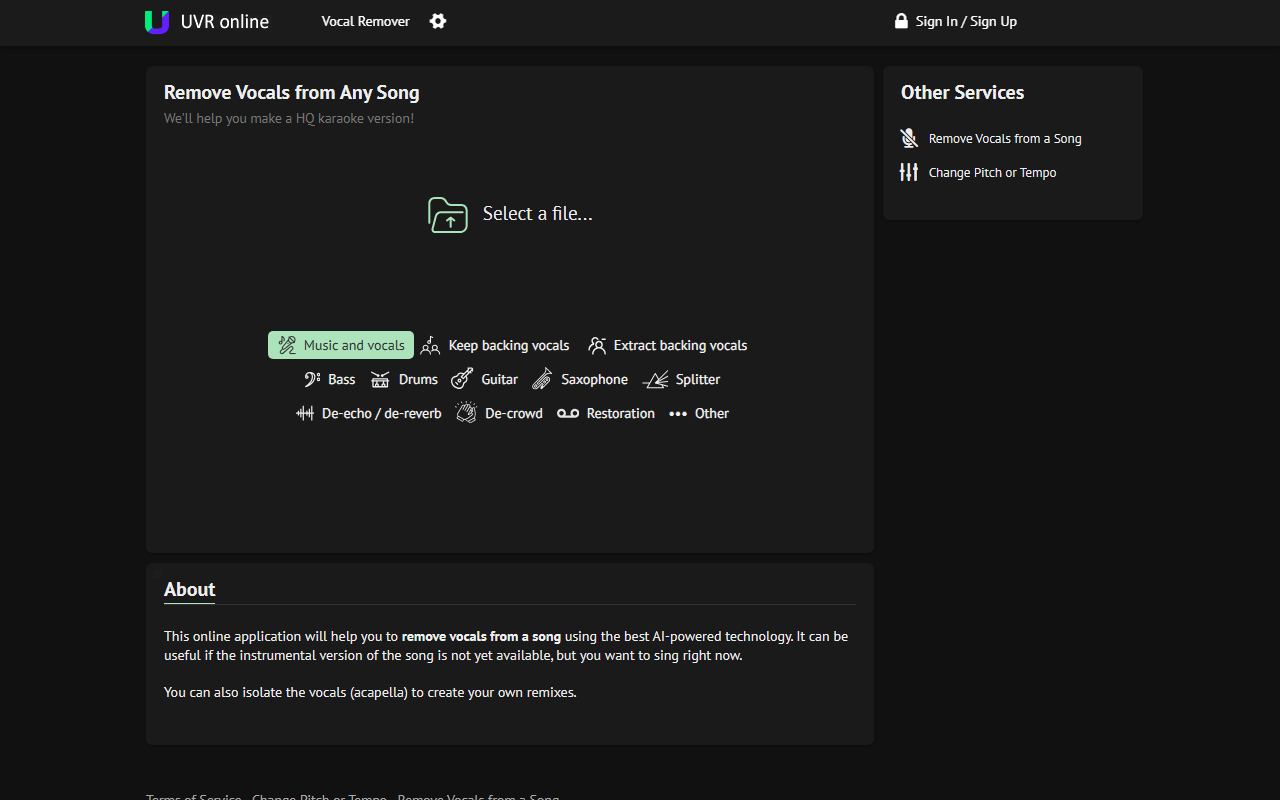Screen dimensions: 1280x800
Task: Click the muted microphone icon in Other Services
Action: pos(909,138)
